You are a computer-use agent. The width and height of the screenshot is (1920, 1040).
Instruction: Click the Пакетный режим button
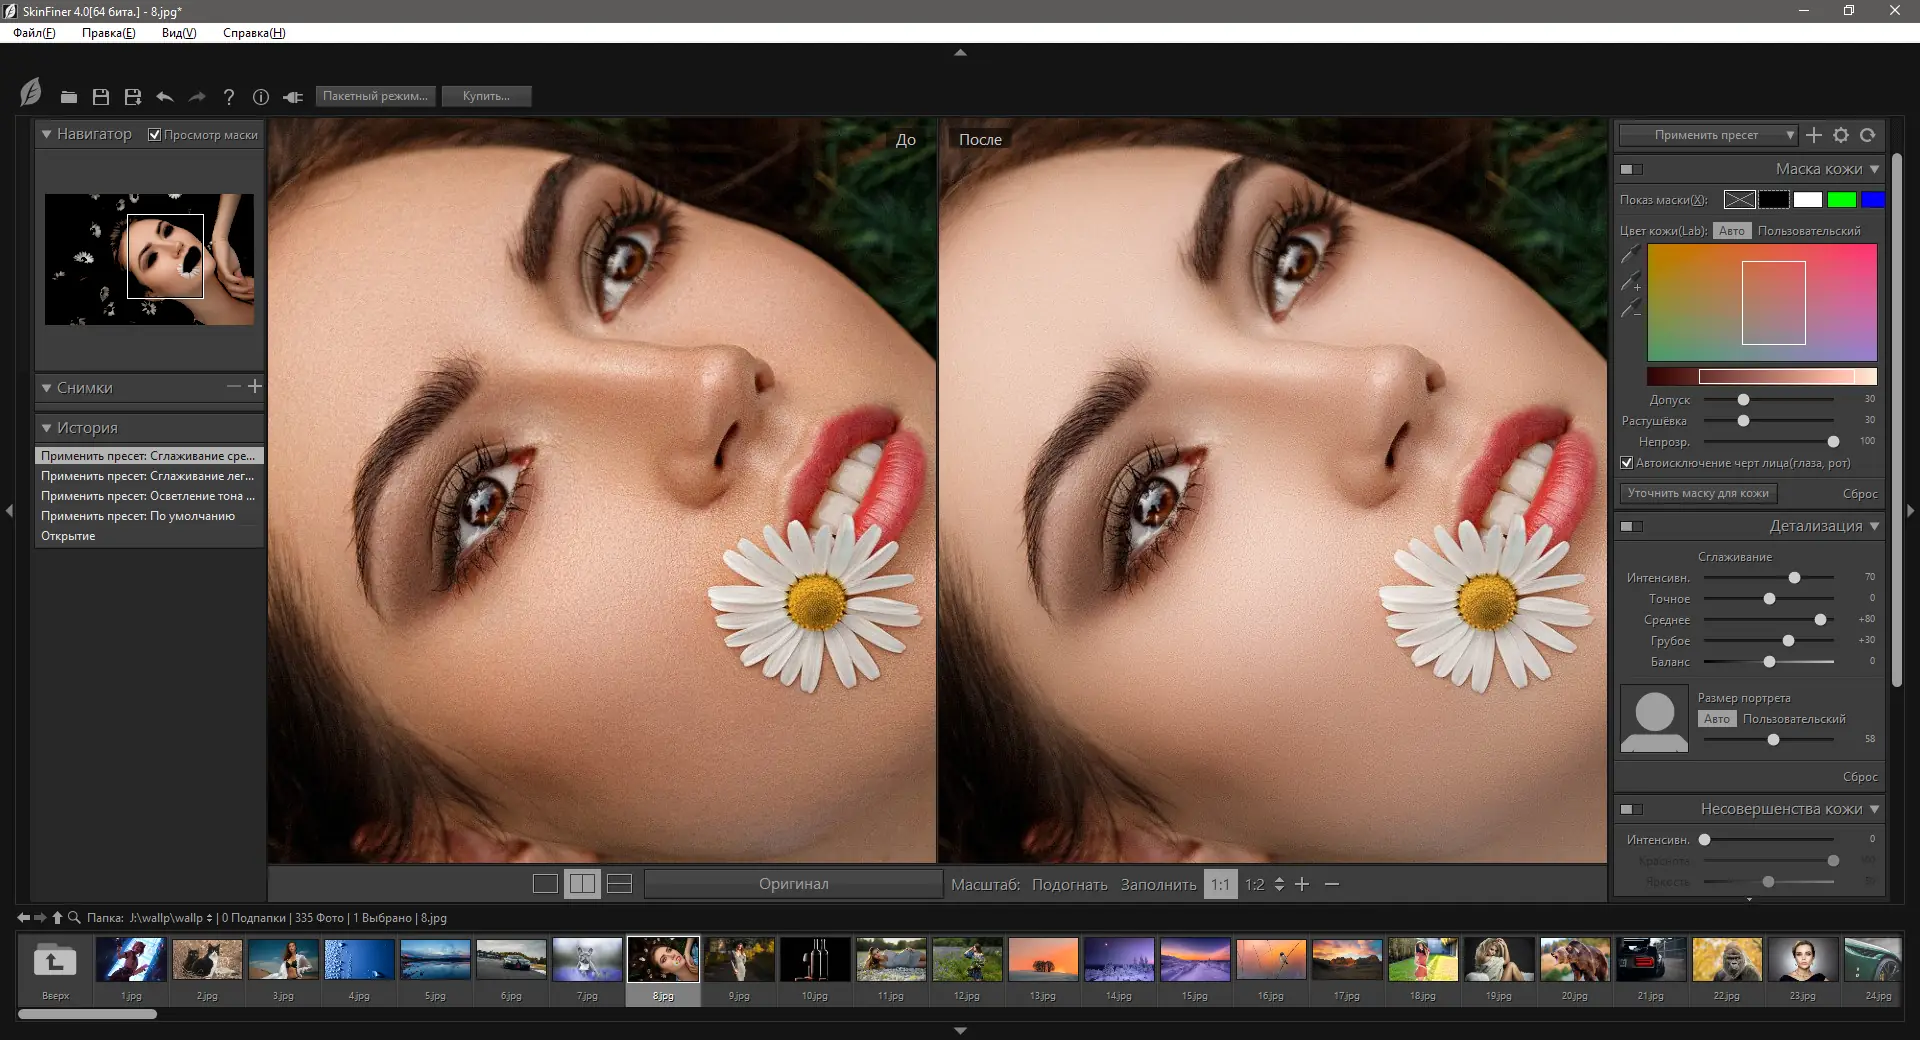(x=375, y=96)
